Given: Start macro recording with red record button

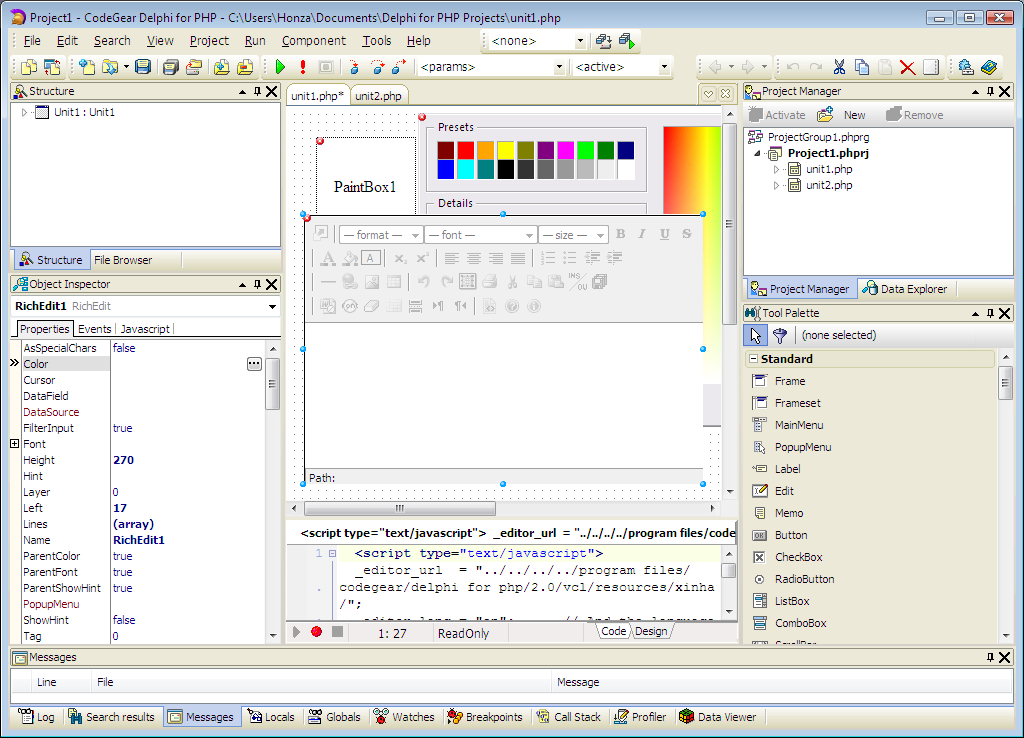Looking at the screenshot, I should click(316, 632).
